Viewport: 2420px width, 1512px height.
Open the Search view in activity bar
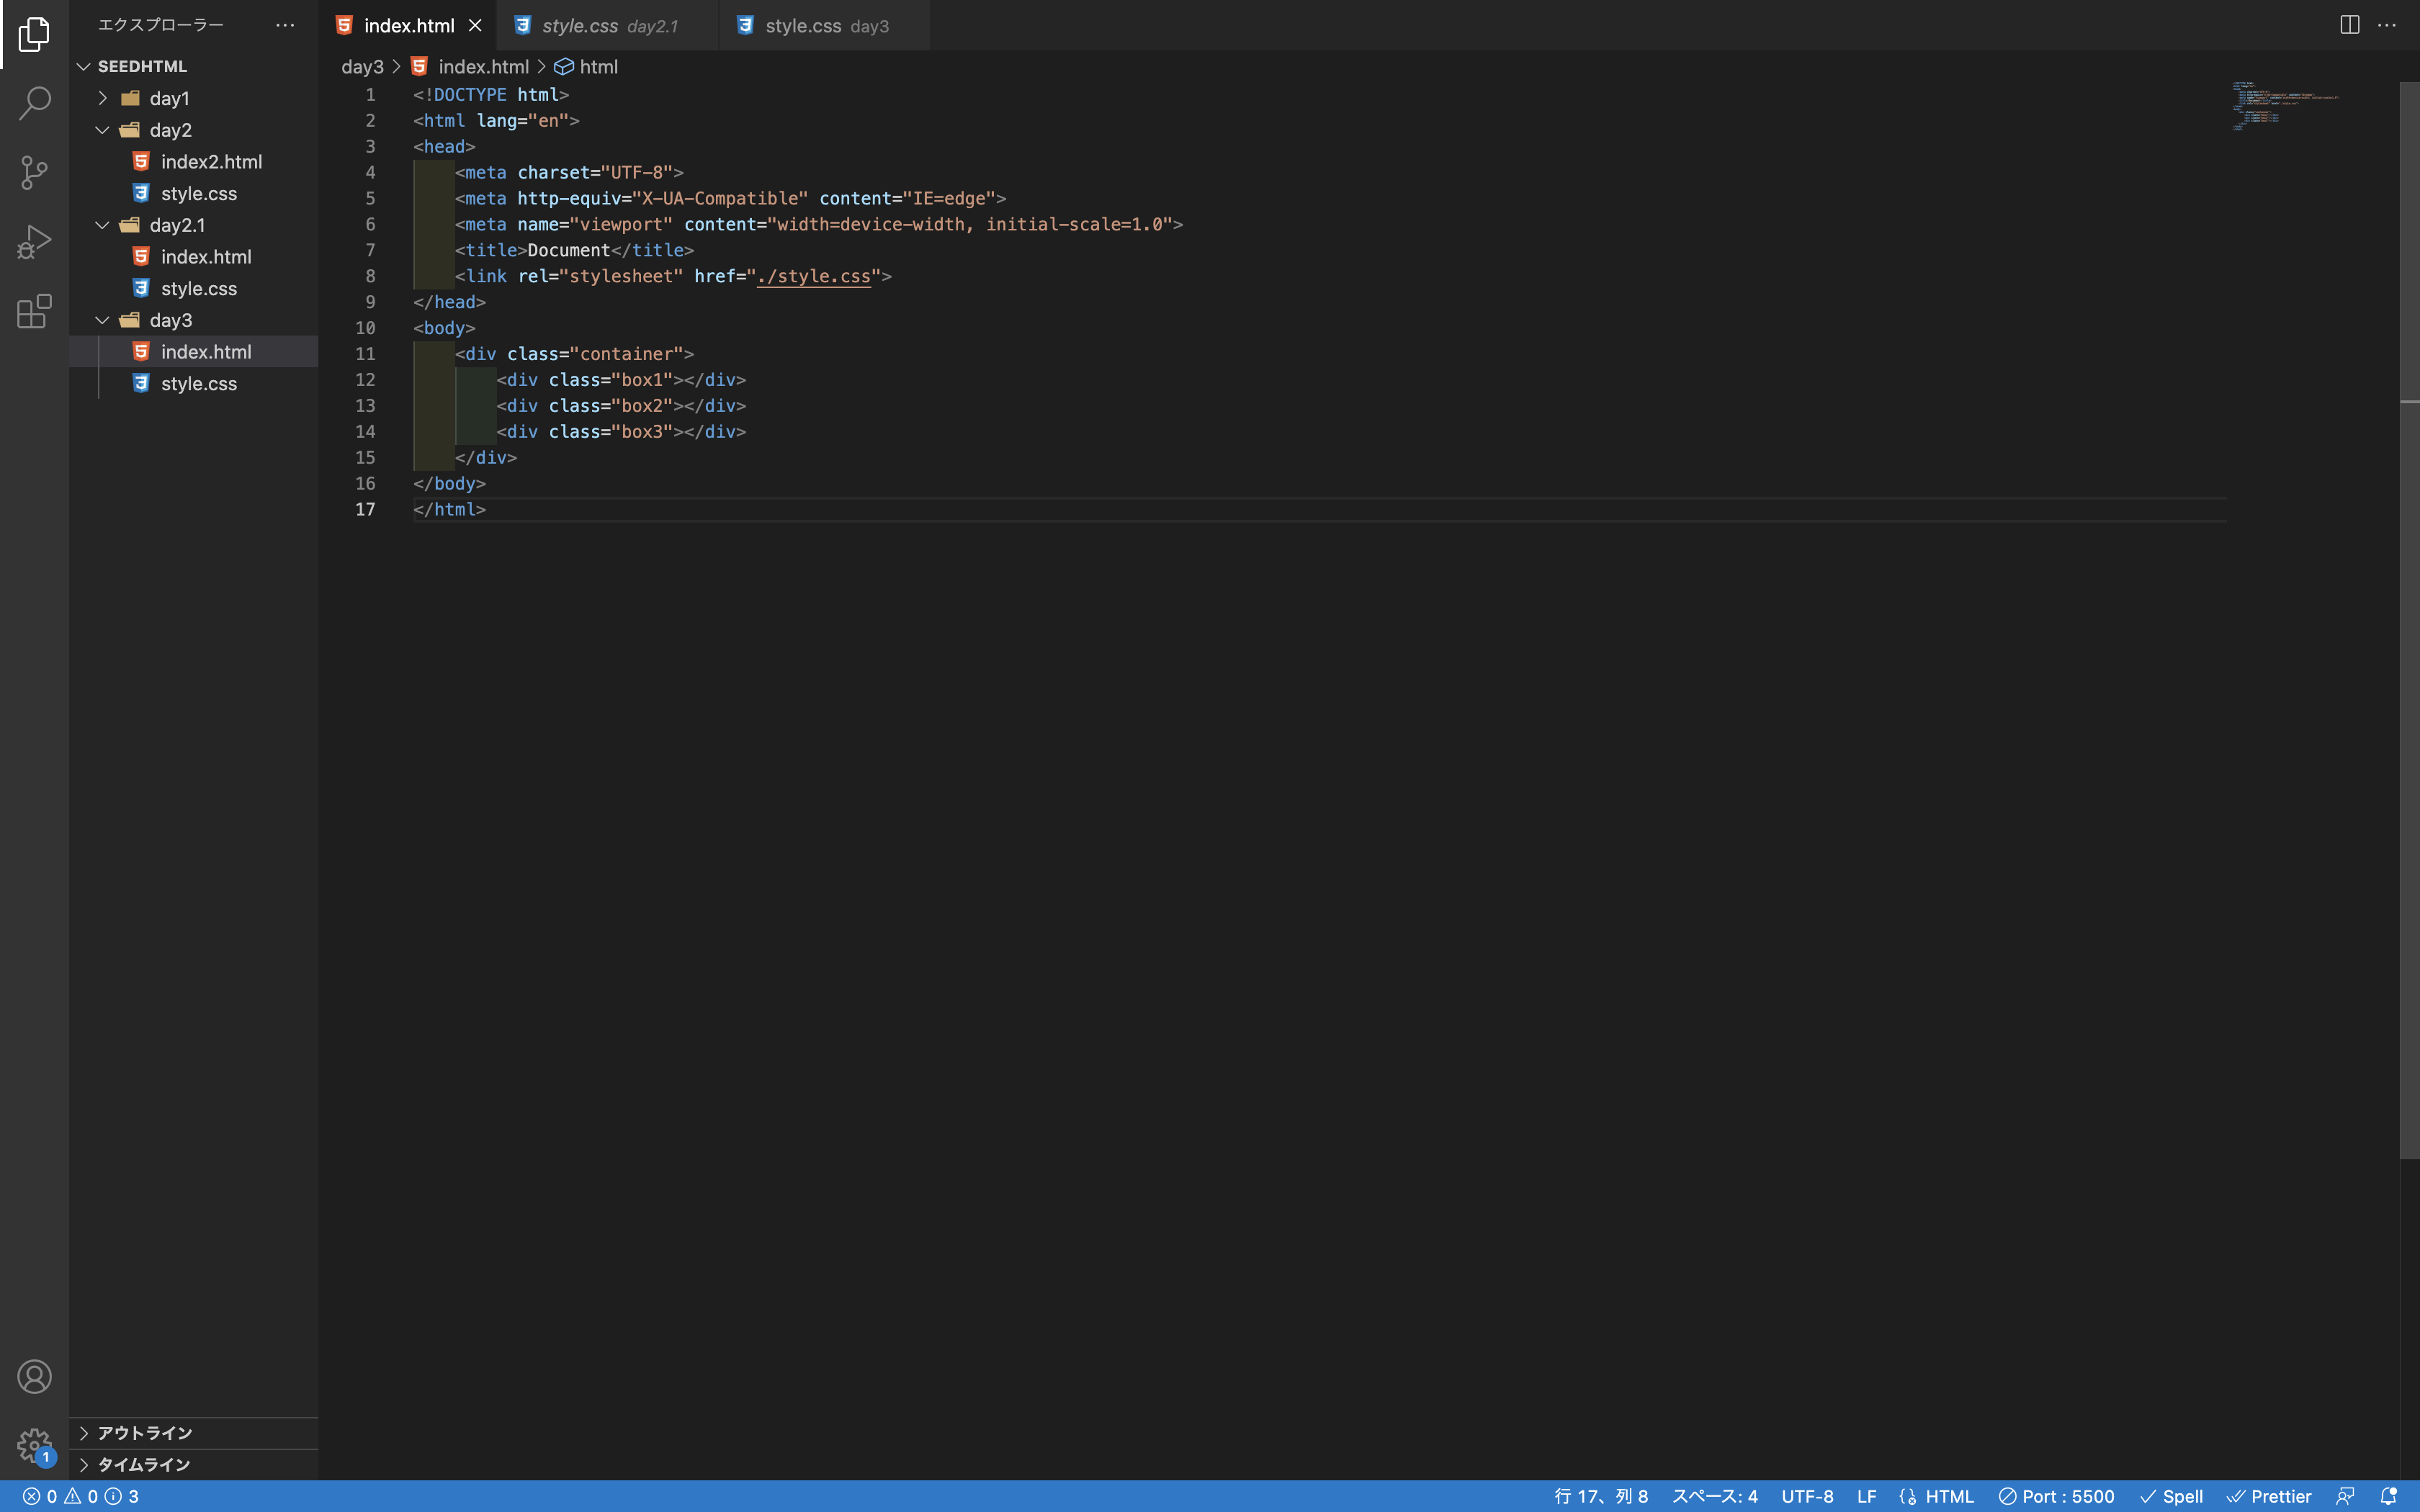pos(34,103)
